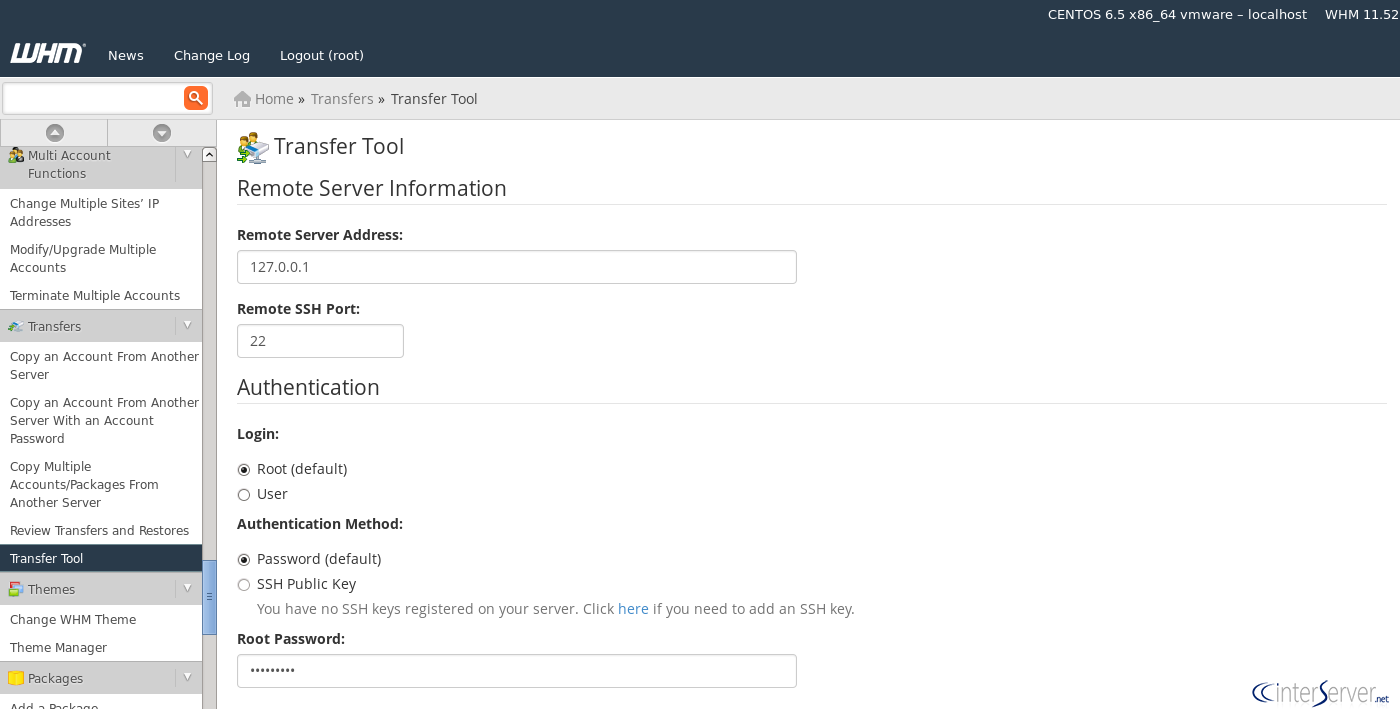The height and width of the screenshot is (709, 1400).
Task: Click the Remote Server Address input field
Action: (x=516, y=267)
